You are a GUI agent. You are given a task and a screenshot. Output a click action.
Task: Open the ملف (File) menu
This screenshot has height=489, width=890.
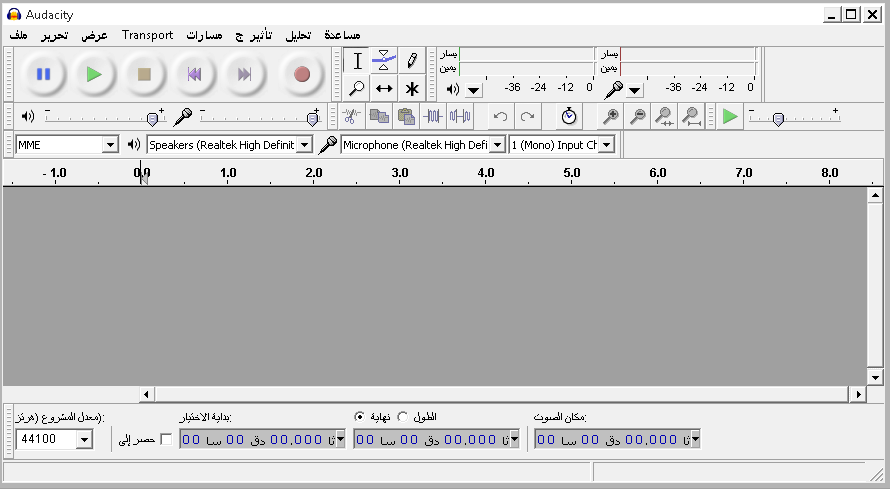[19, 35]
